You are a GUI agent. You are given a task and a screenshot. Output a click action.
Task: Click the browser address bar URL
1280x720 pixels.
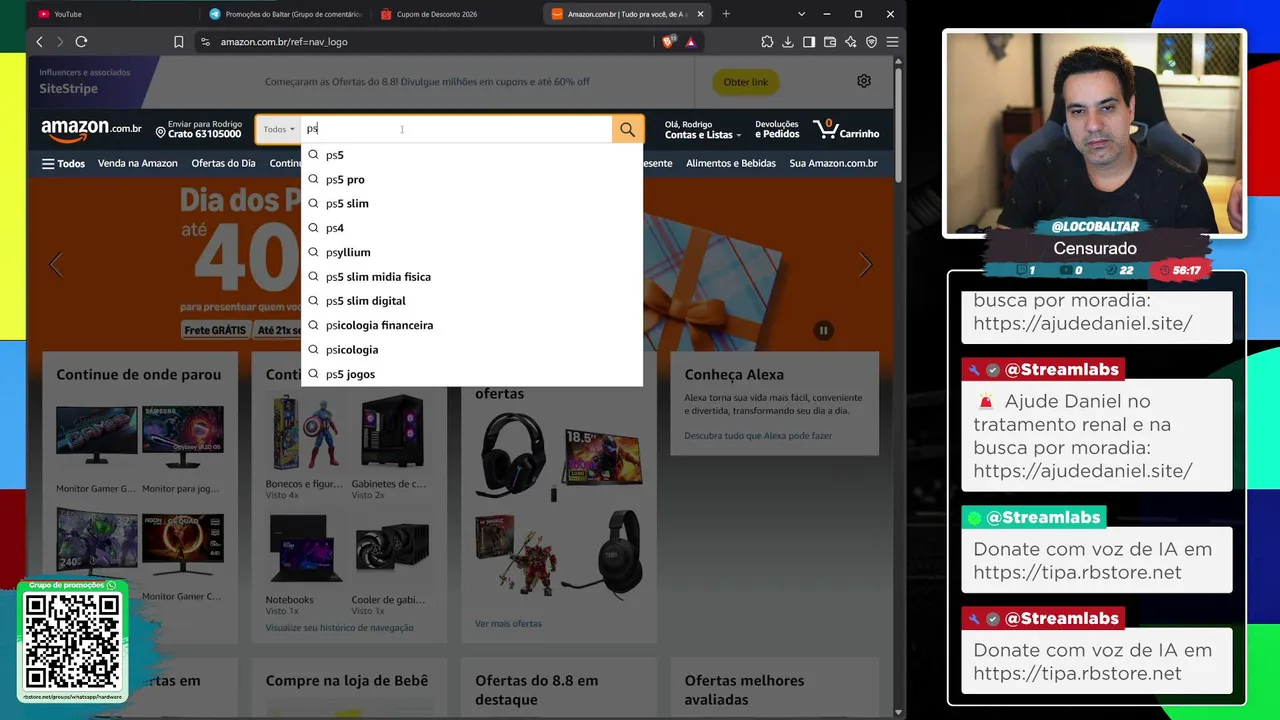pyautogui.click(x=284, y=42)
